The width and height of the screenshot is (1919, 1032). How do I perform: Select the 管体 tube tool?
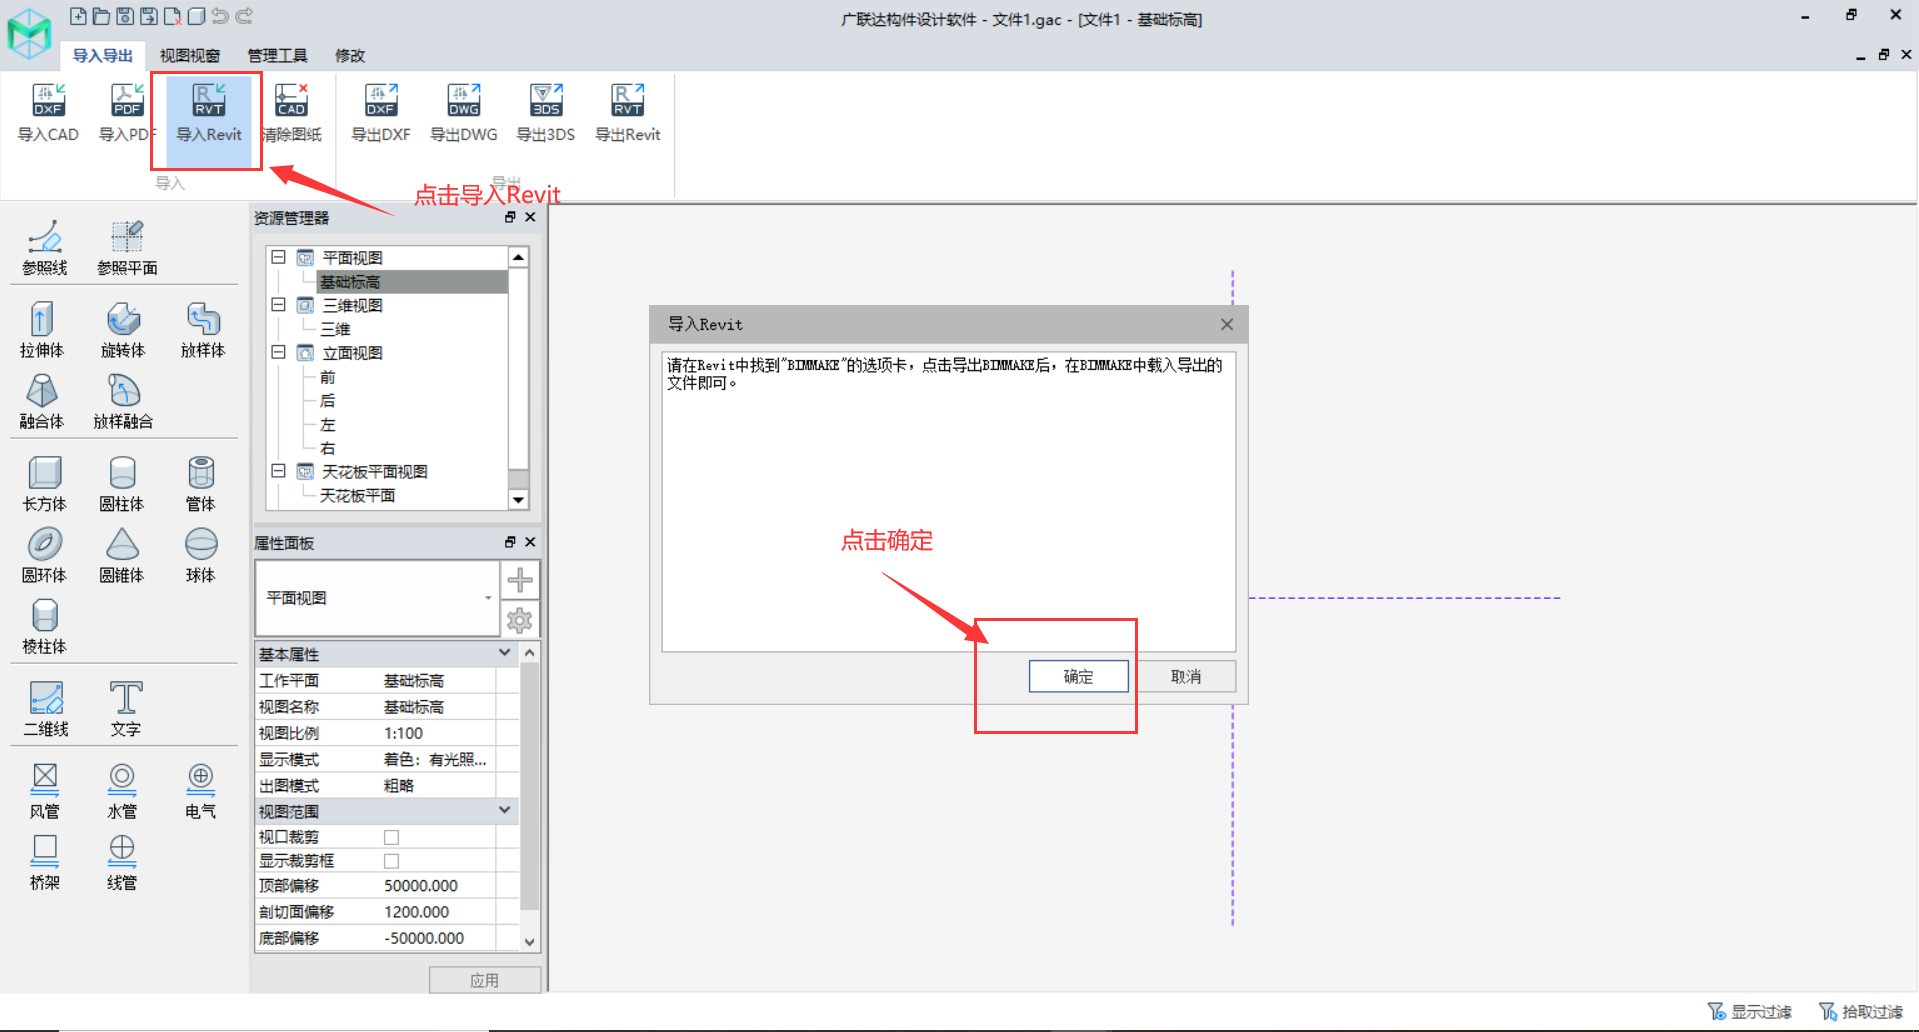point(201,484)
